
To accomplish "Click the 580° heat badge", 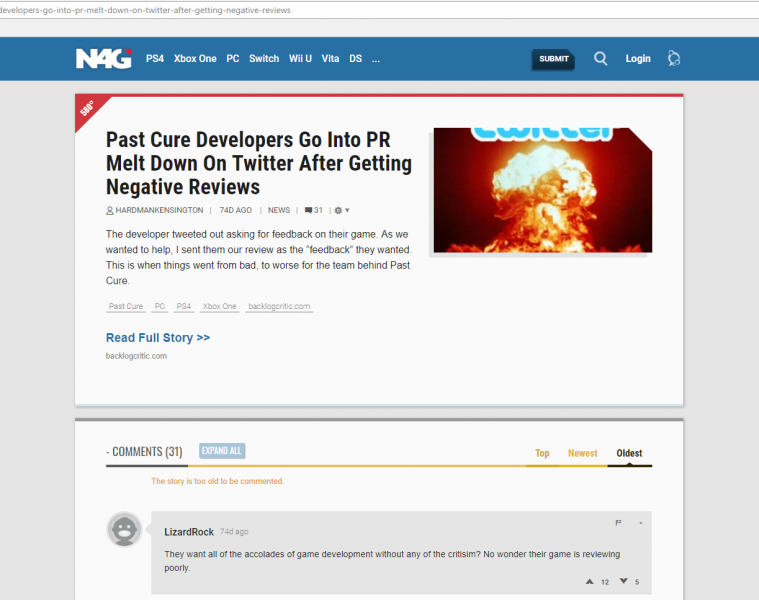I will (x=88, y=108).
